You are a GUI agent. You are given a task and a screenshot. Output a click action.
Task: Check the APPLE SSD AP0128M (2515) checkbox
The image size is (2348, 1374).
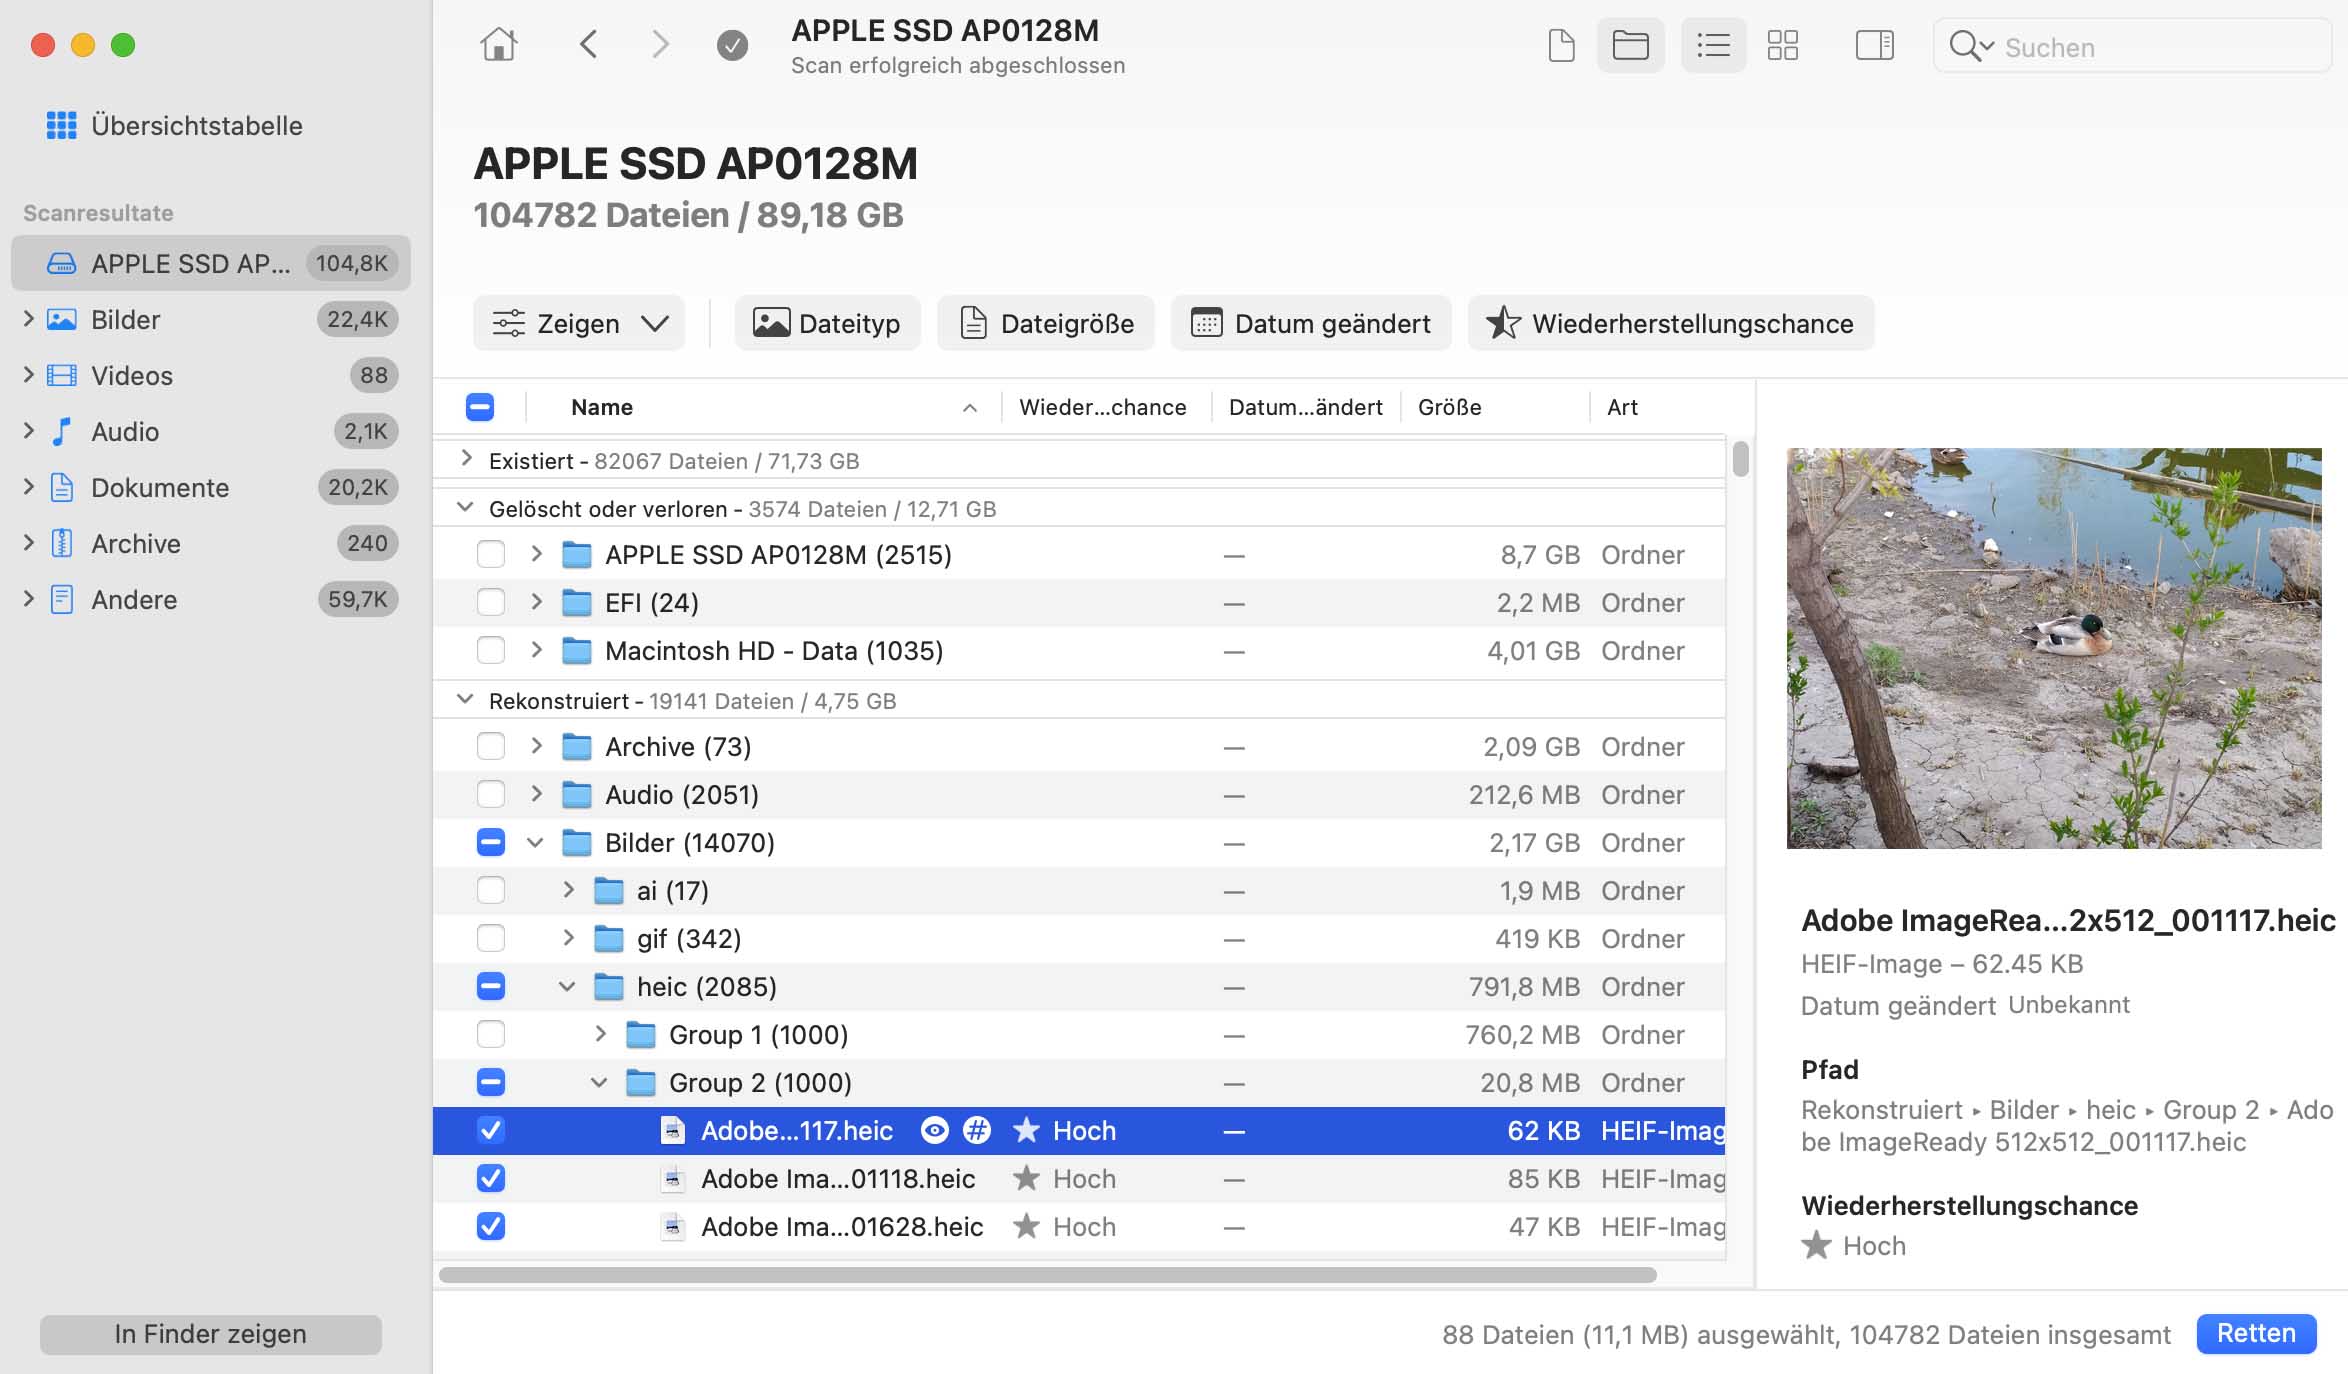pos(491,554)
